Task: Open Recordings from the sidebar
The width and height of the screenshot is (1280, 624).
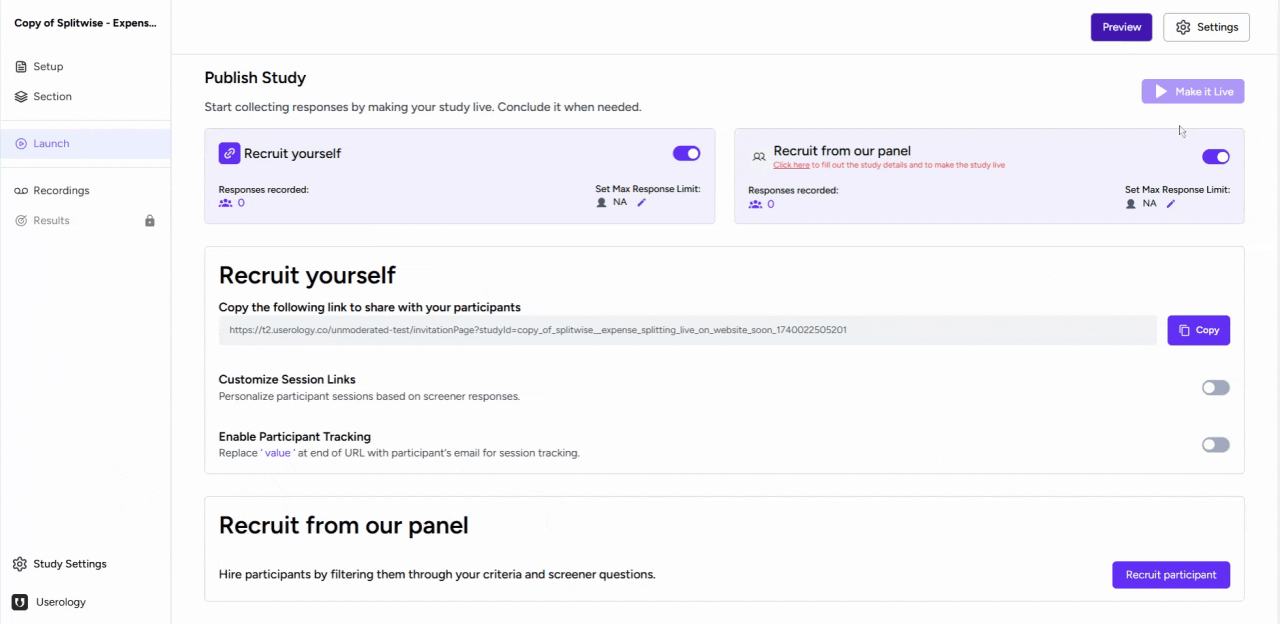Action: tap(62, 190)
